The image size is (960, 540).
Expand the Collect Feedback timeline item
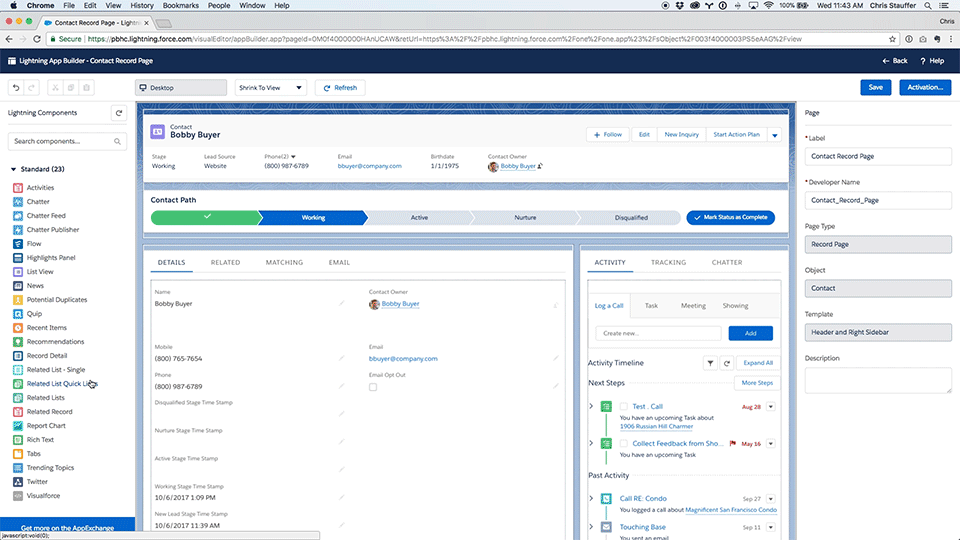(x=591, y=443)
